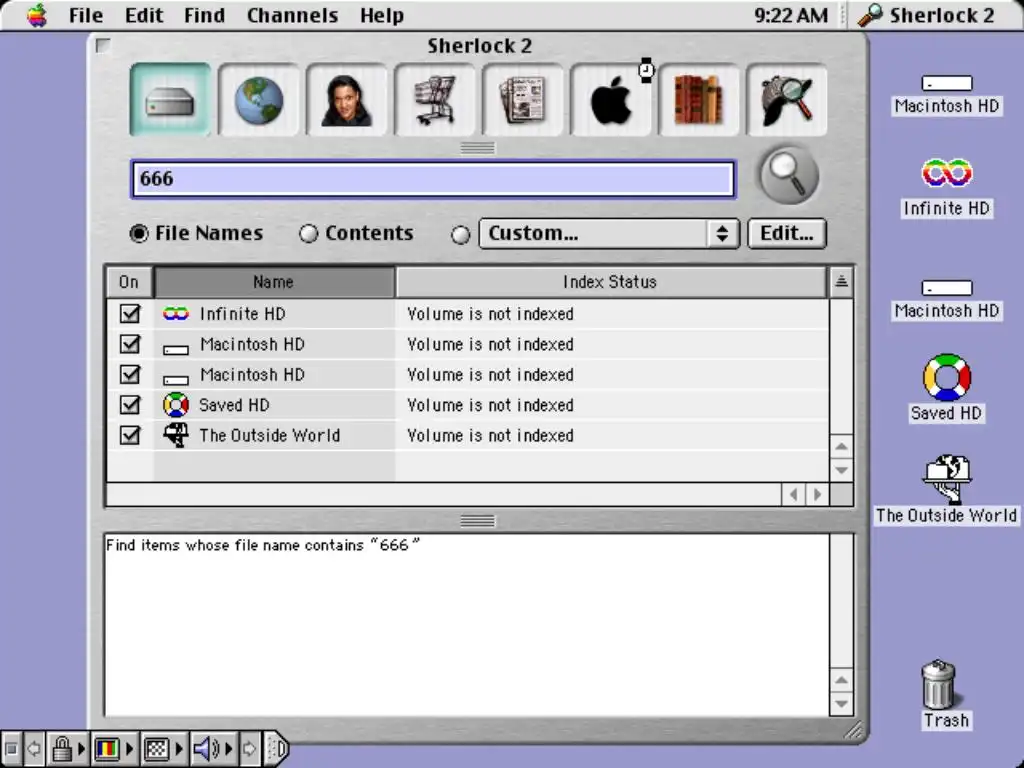The height and width of the screenshot is (768, 1024).
Task: Click Infinite HD 'Volume is not indexed' status
Action: coord(490,314)
